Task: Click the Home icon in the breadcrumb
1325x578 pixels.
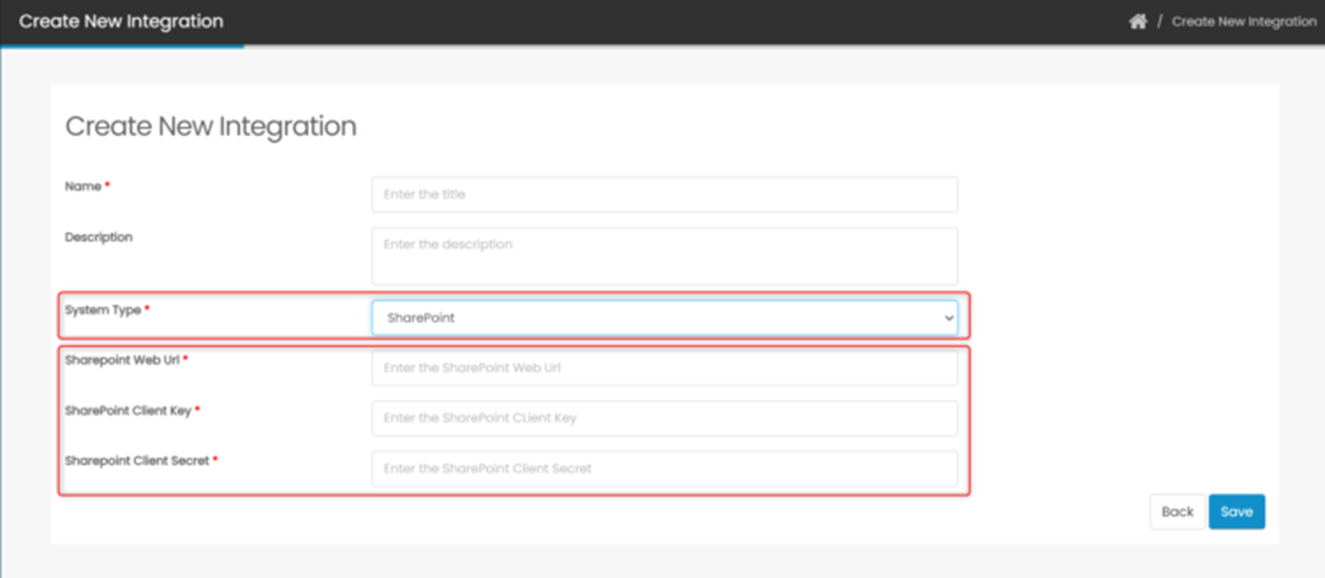Action: [1137, 21]
